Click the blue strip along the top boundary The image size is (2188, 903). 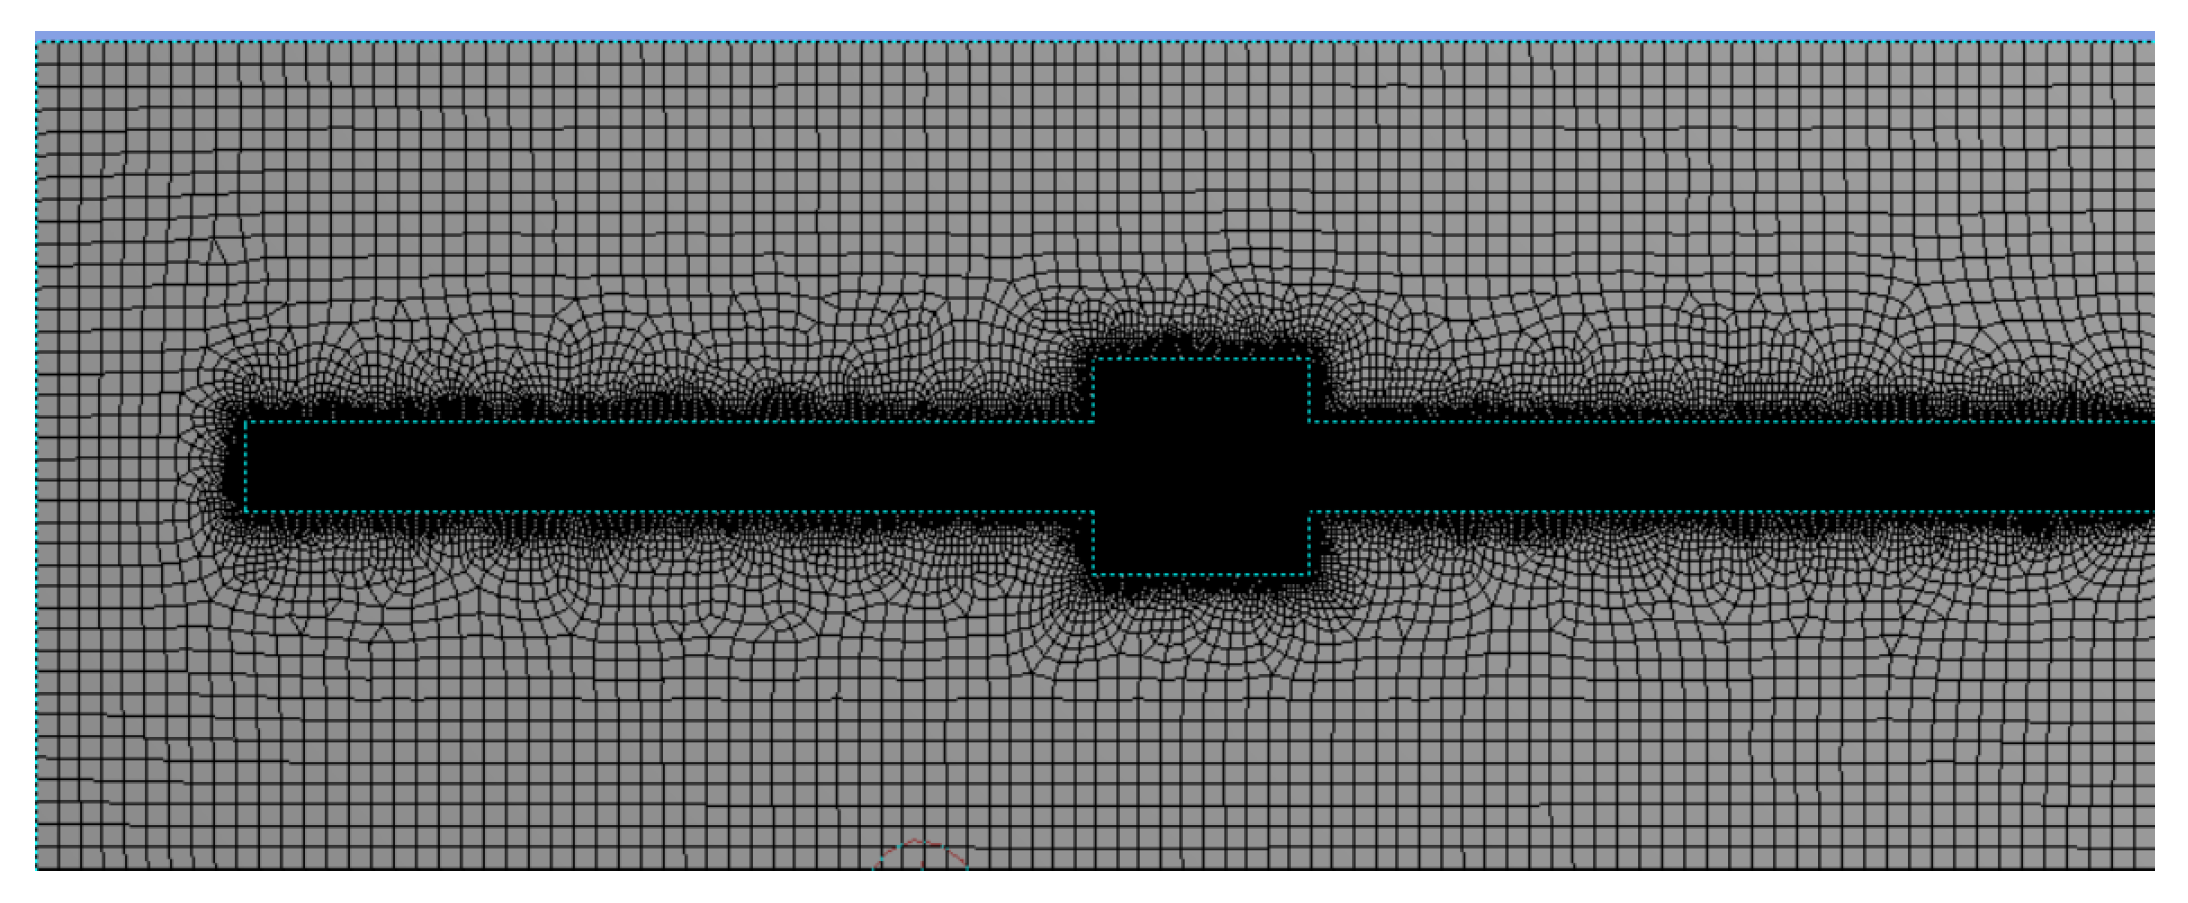tap(1094, 37)
